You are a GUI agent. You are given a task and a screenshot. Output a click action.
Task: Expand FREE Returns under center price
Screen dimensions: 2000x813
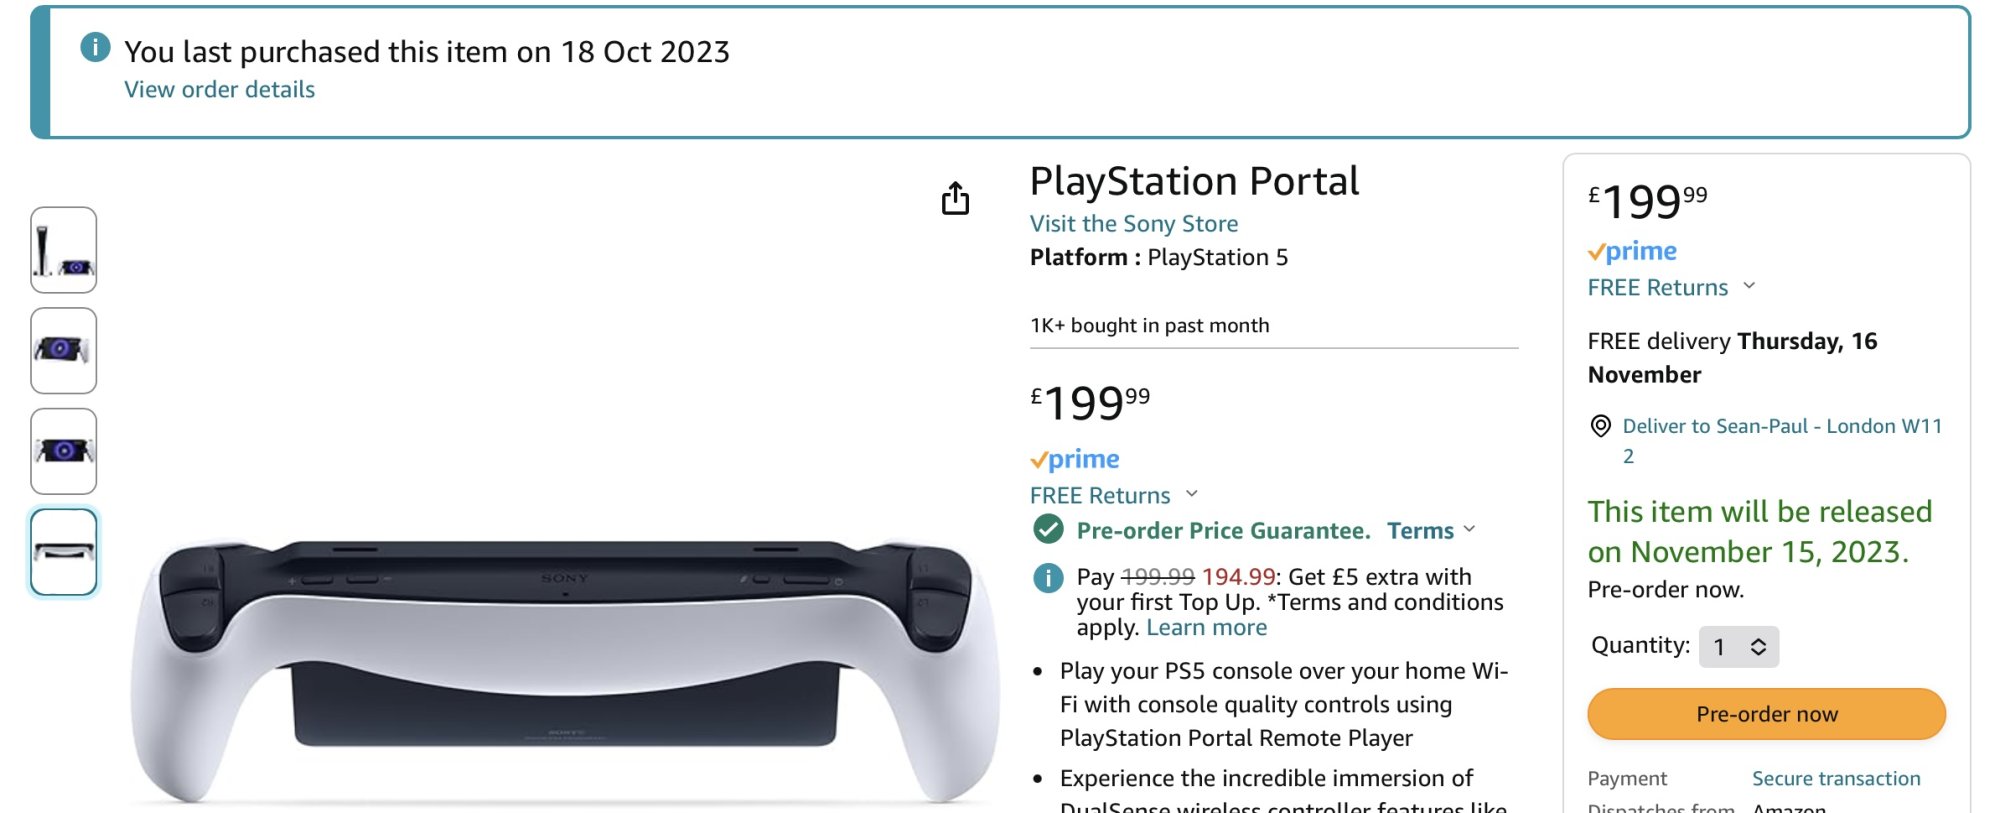point(1191,494)
